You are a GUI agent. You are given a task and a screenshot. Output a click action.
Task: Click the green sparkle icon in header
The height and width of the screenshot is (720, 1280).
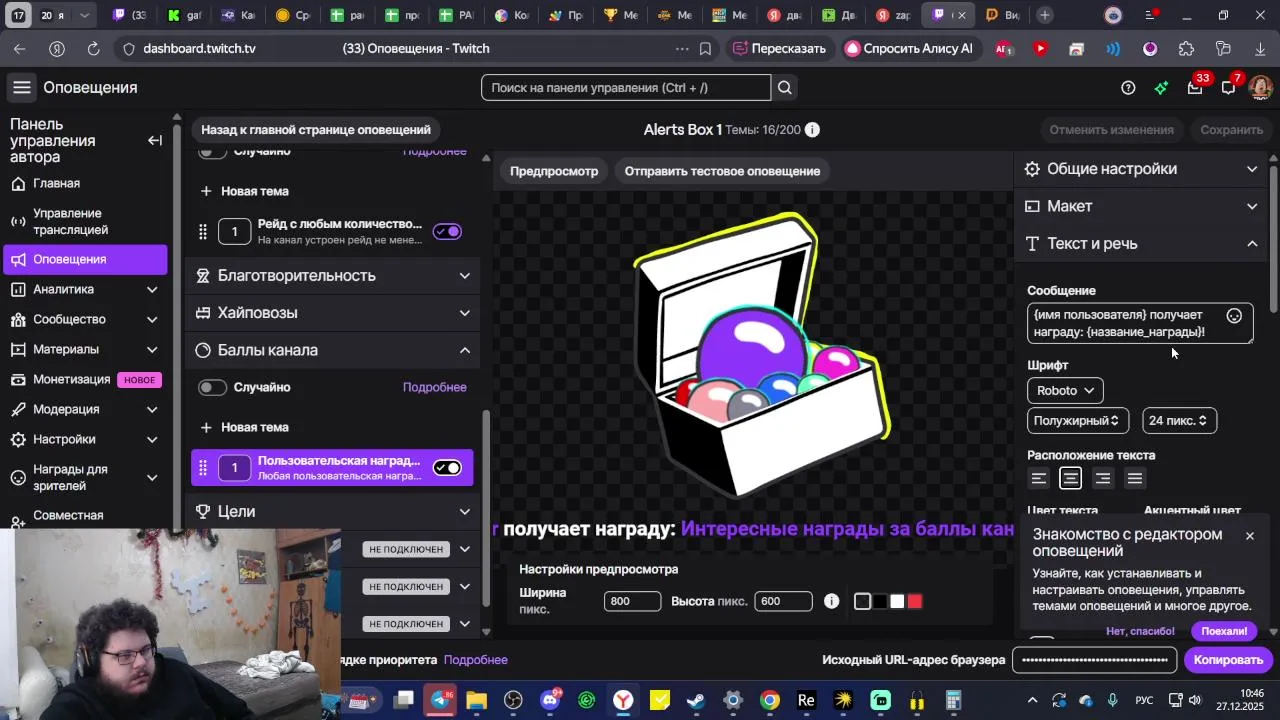(1161, 88)
